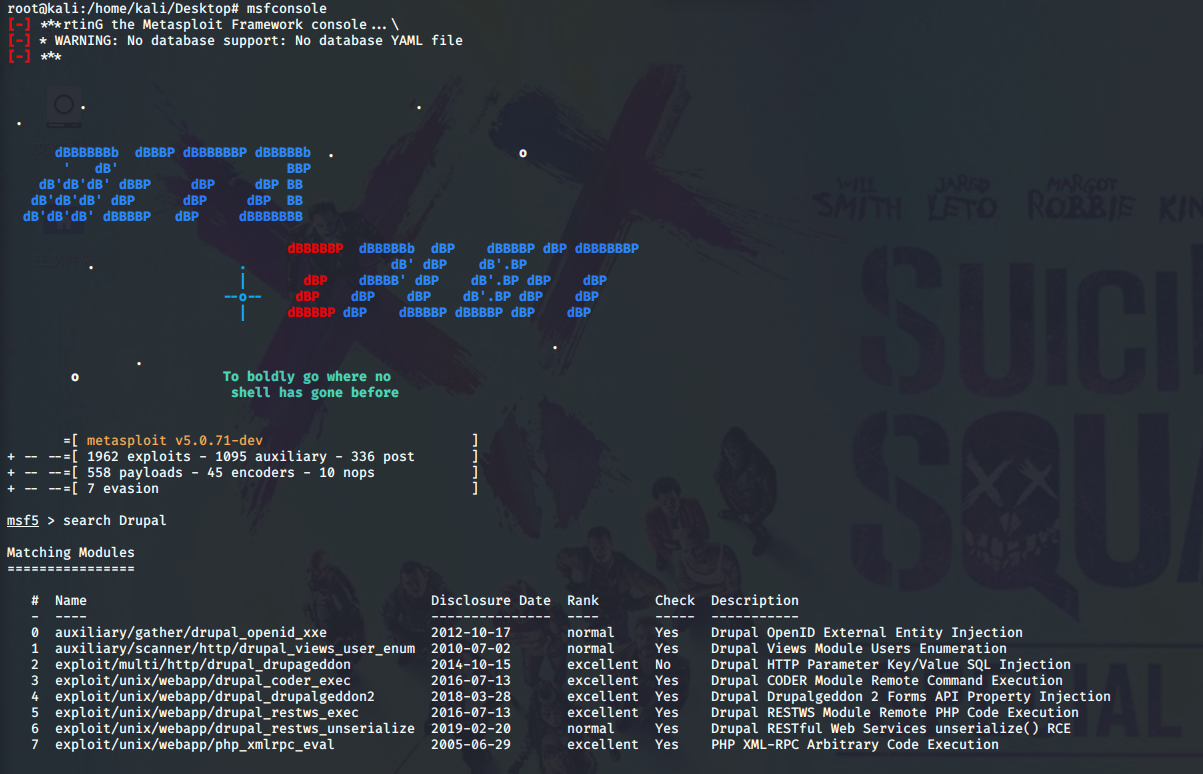This screenshot has width=1203, height=774.
Task: Click the No database YAML file warning
Action: click(251, 41)
